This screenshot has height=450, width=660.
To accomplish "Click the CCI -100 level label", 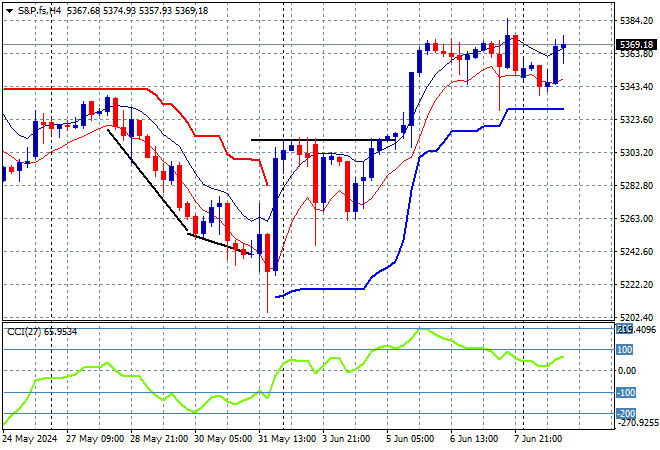I will tap(624, 392).
